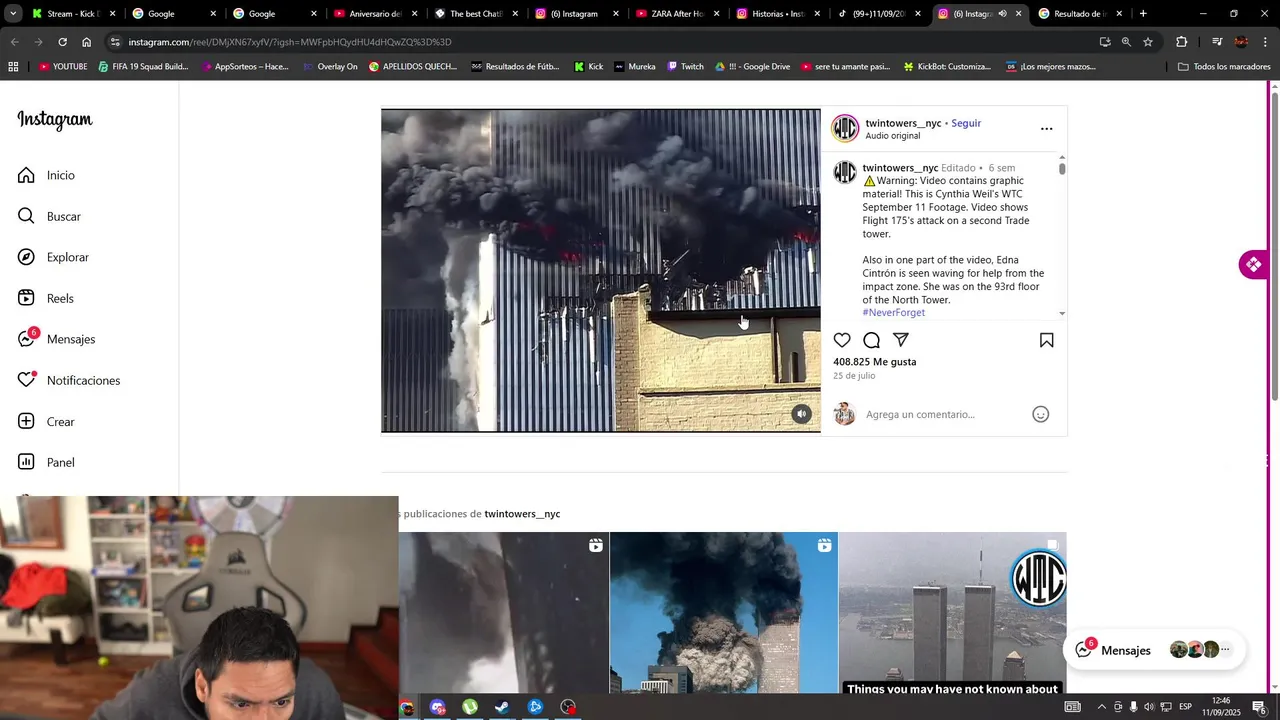Show hidden tray icons chevron
The width and height of the screenshot is (1280, 720).
click(1101, 707)
